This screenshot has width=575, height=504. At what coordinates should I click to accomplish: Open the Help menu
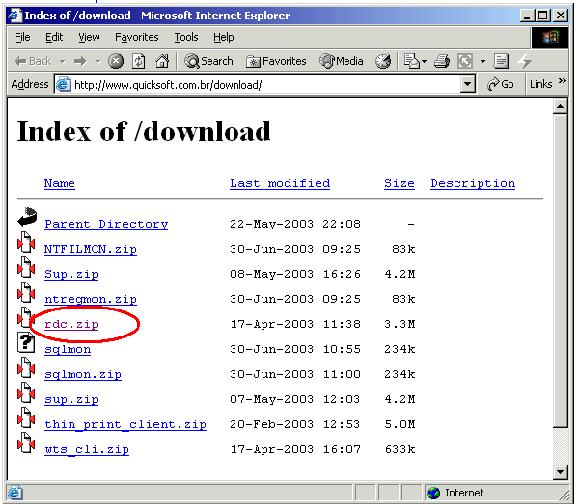[224, 37]
